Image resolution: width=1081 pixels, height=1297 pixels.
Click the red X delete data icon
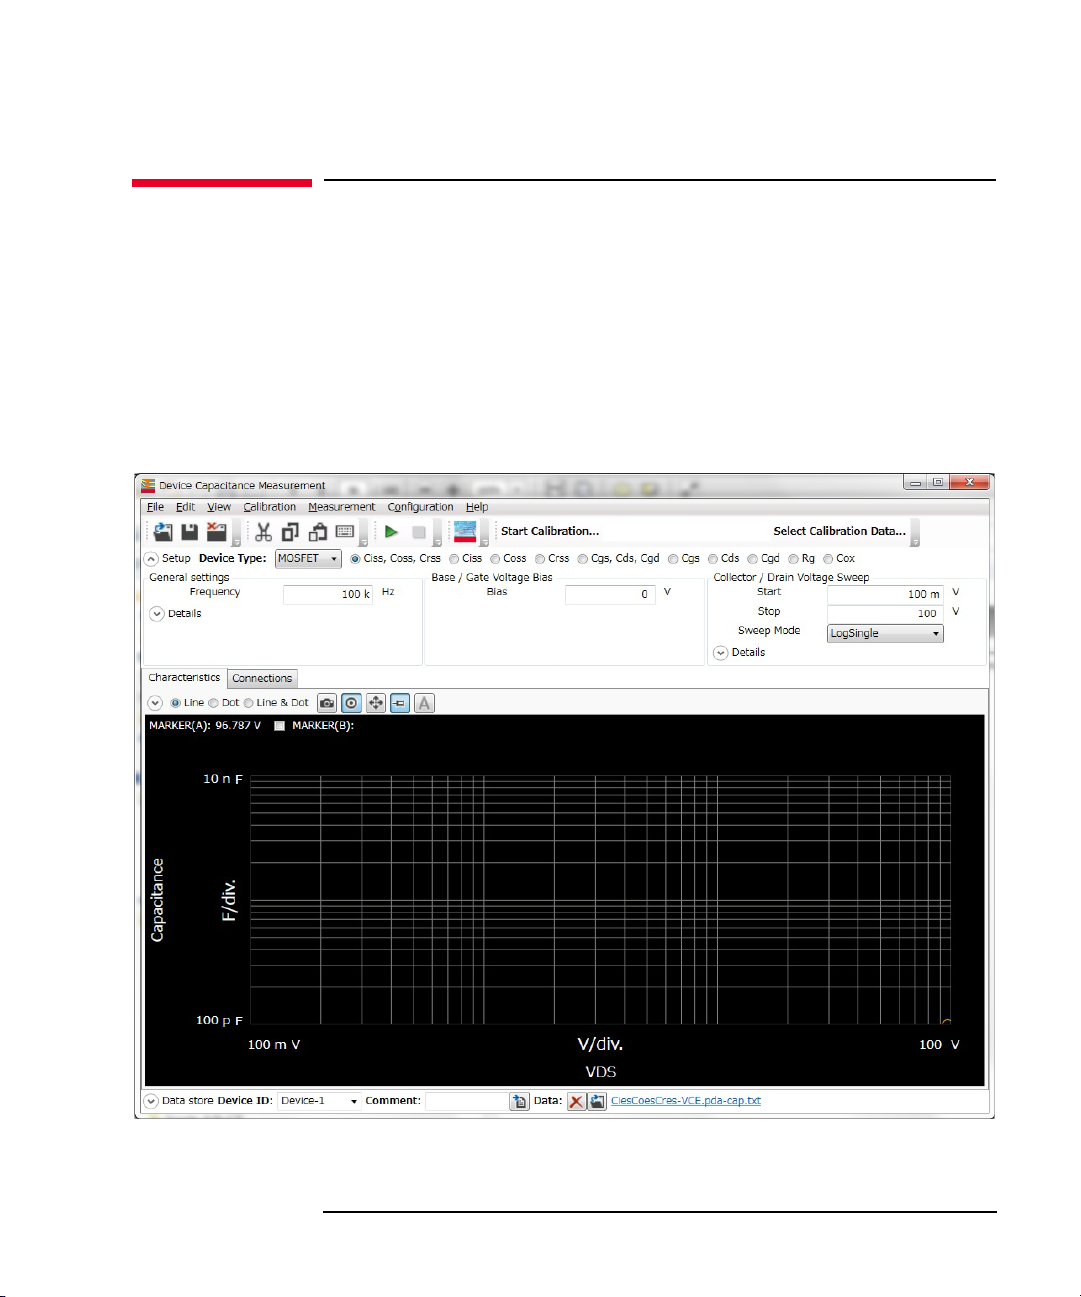coord(576,1101)
